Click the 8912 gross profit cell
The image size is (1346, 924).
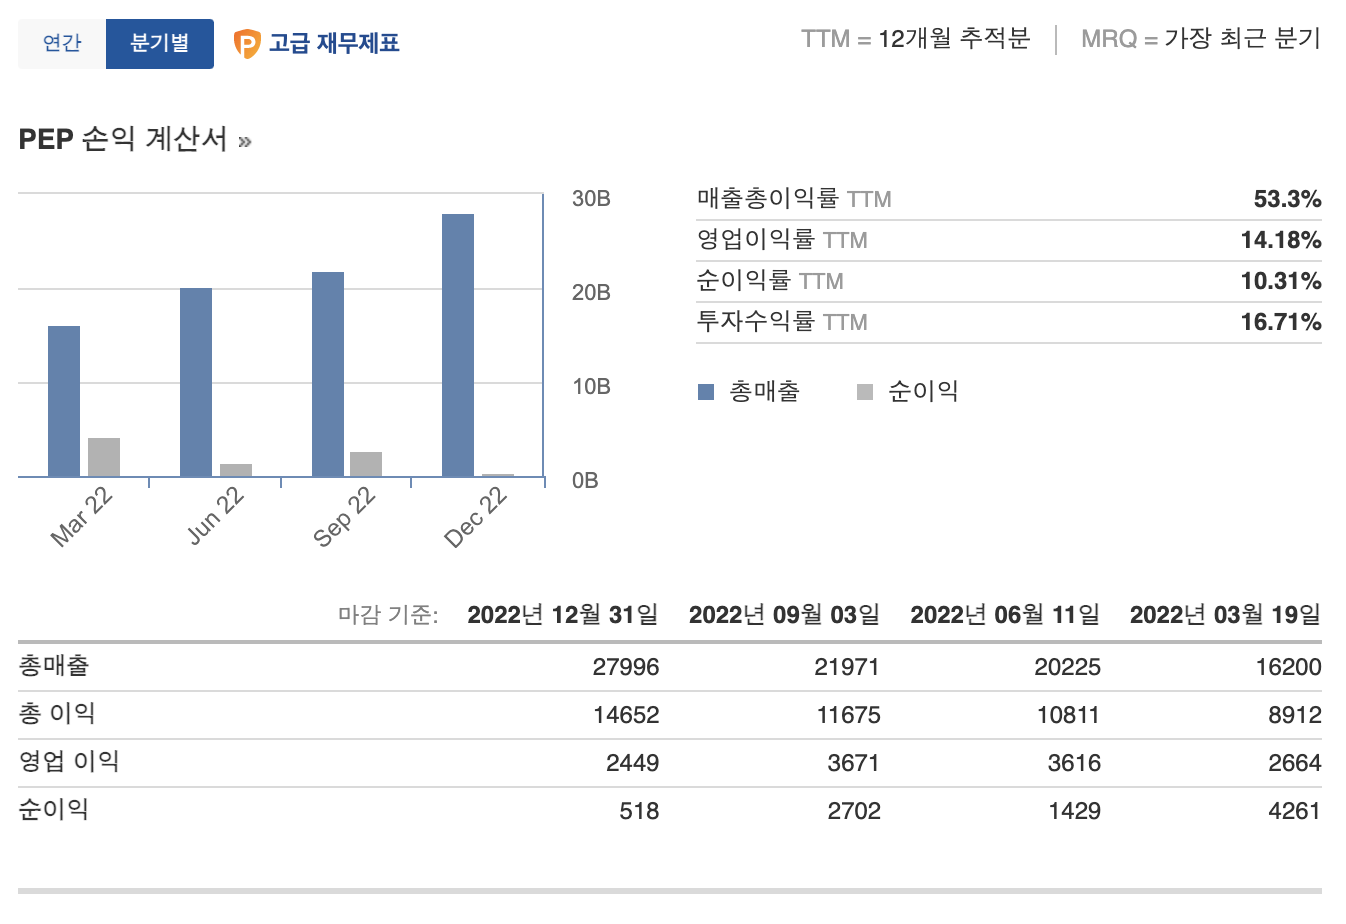coord(1295,715)
